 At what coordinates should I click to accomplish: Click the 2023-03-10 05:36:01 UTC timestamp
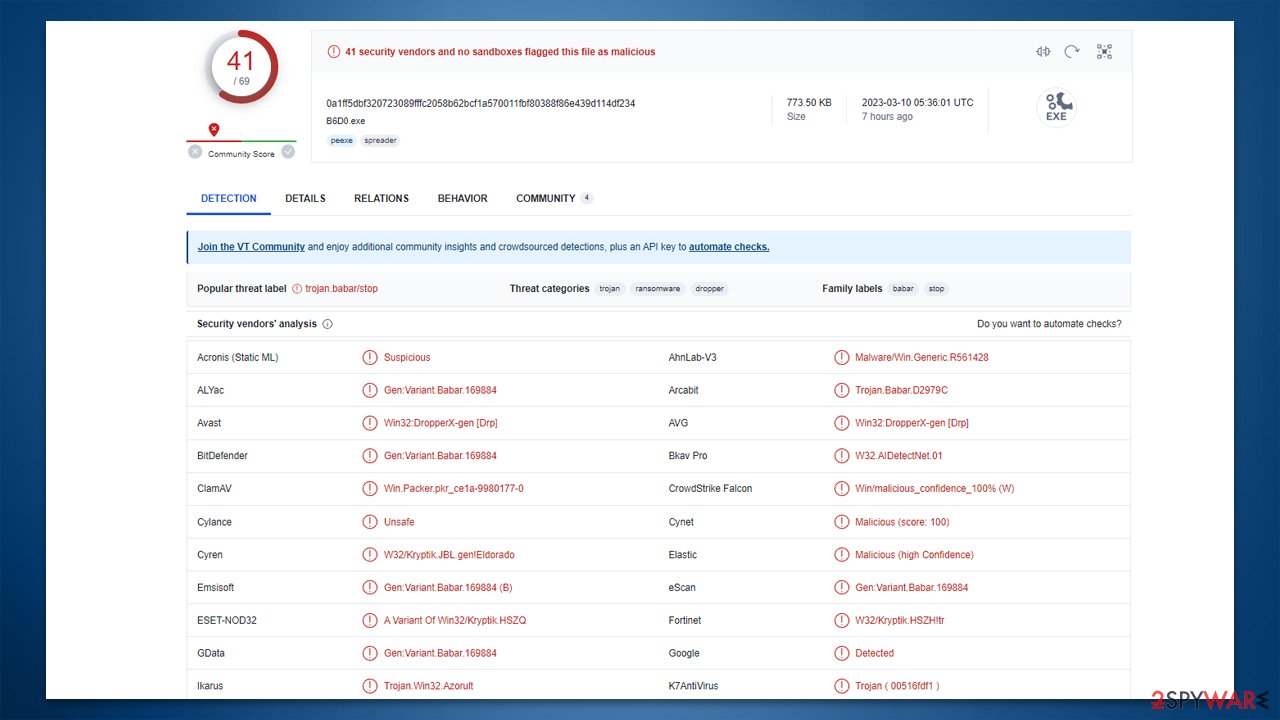[918, 103]
